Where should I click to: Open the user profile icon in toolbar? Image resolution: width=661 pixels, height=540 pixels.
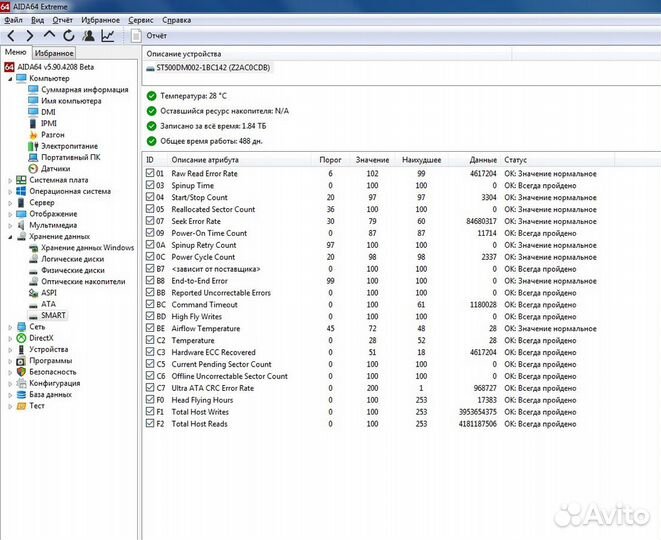point(88,35)
